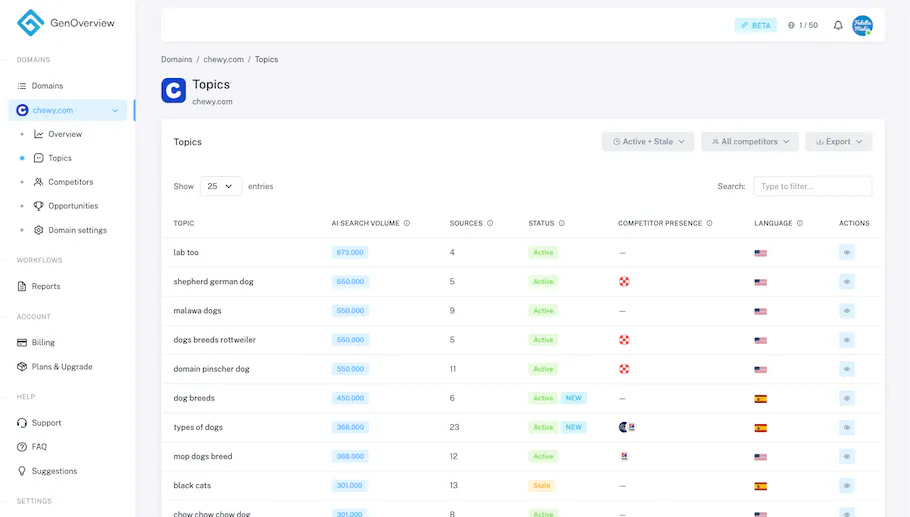Open Competitors page in sidebar
This screenshot has height=517, width=910.
tap(70, 182)
